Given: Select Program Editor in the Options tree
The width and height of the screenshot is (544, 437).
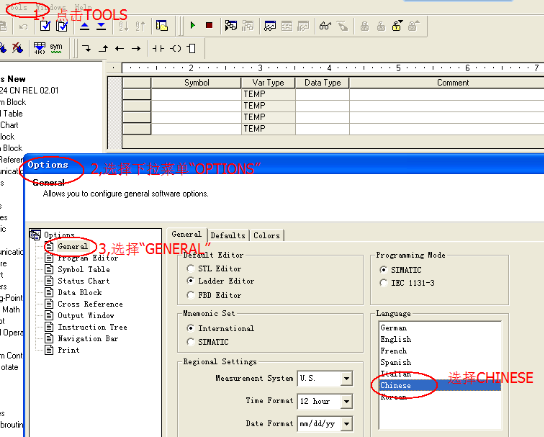Looking at the screenshot, I should click(88, 258).
